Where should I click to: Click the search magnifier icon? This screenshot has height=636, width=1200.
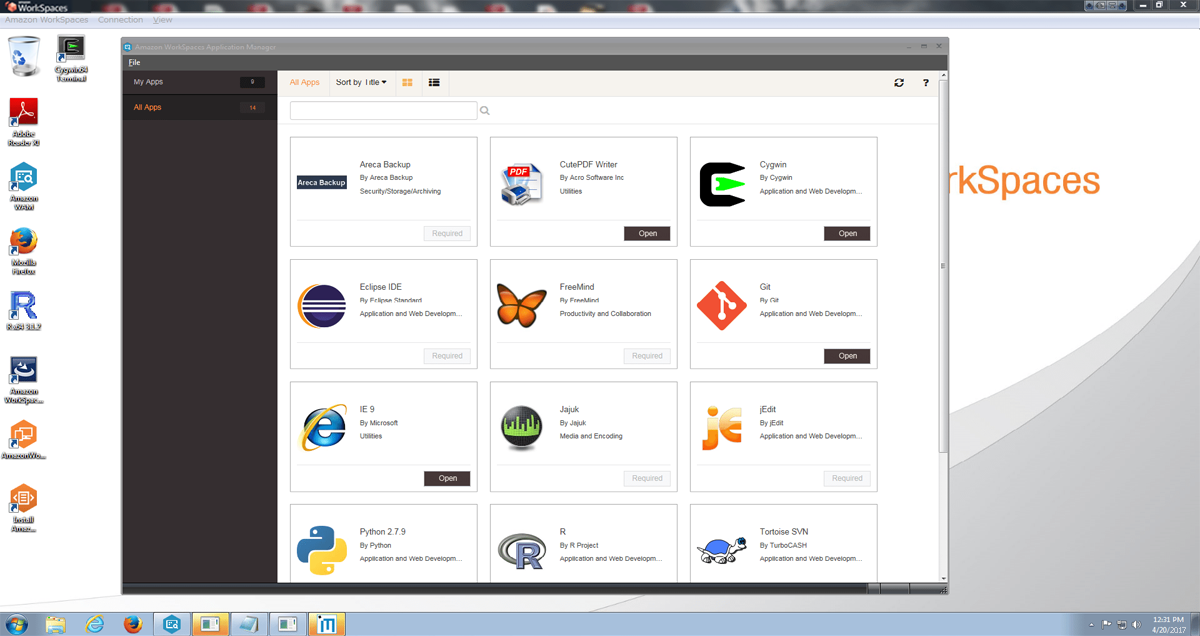484,110
